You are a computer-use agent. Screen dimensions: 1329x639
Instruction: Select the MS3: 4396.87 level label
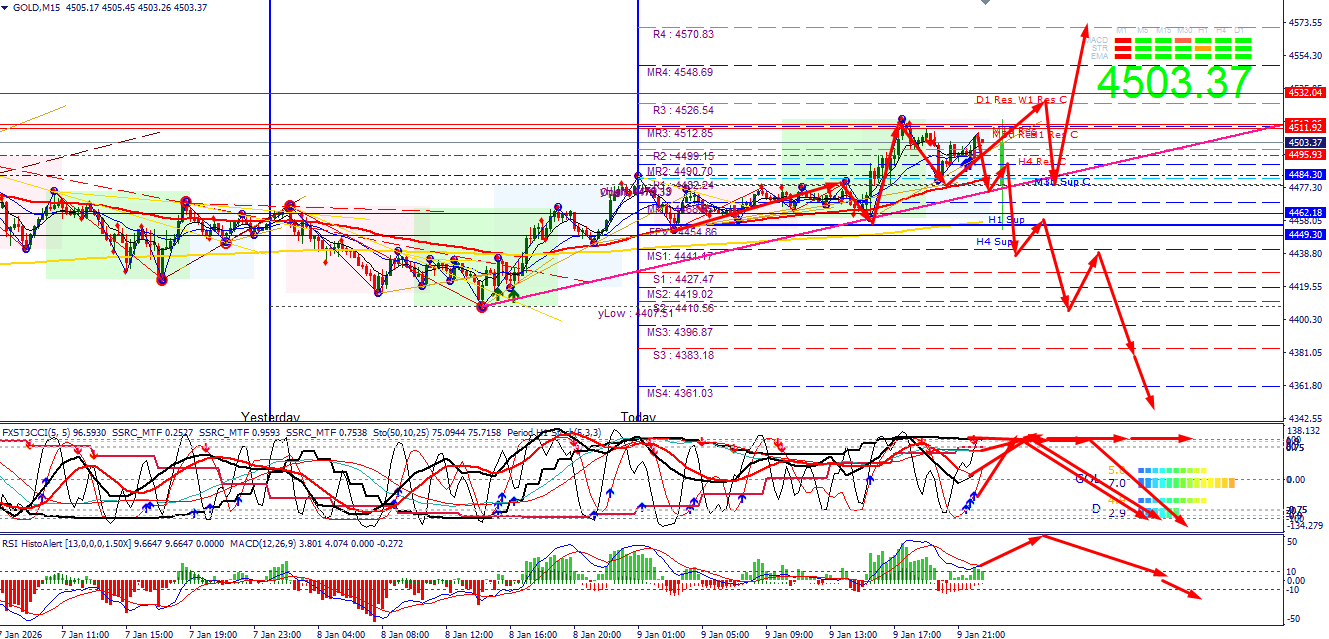click(679, 332)
